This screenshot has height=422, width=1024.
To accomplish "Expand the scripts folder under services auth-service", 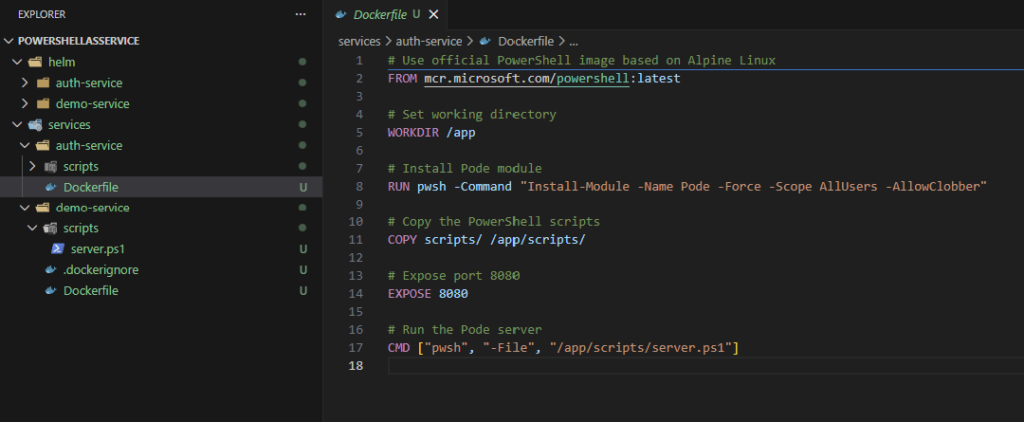I will [32, 166].
